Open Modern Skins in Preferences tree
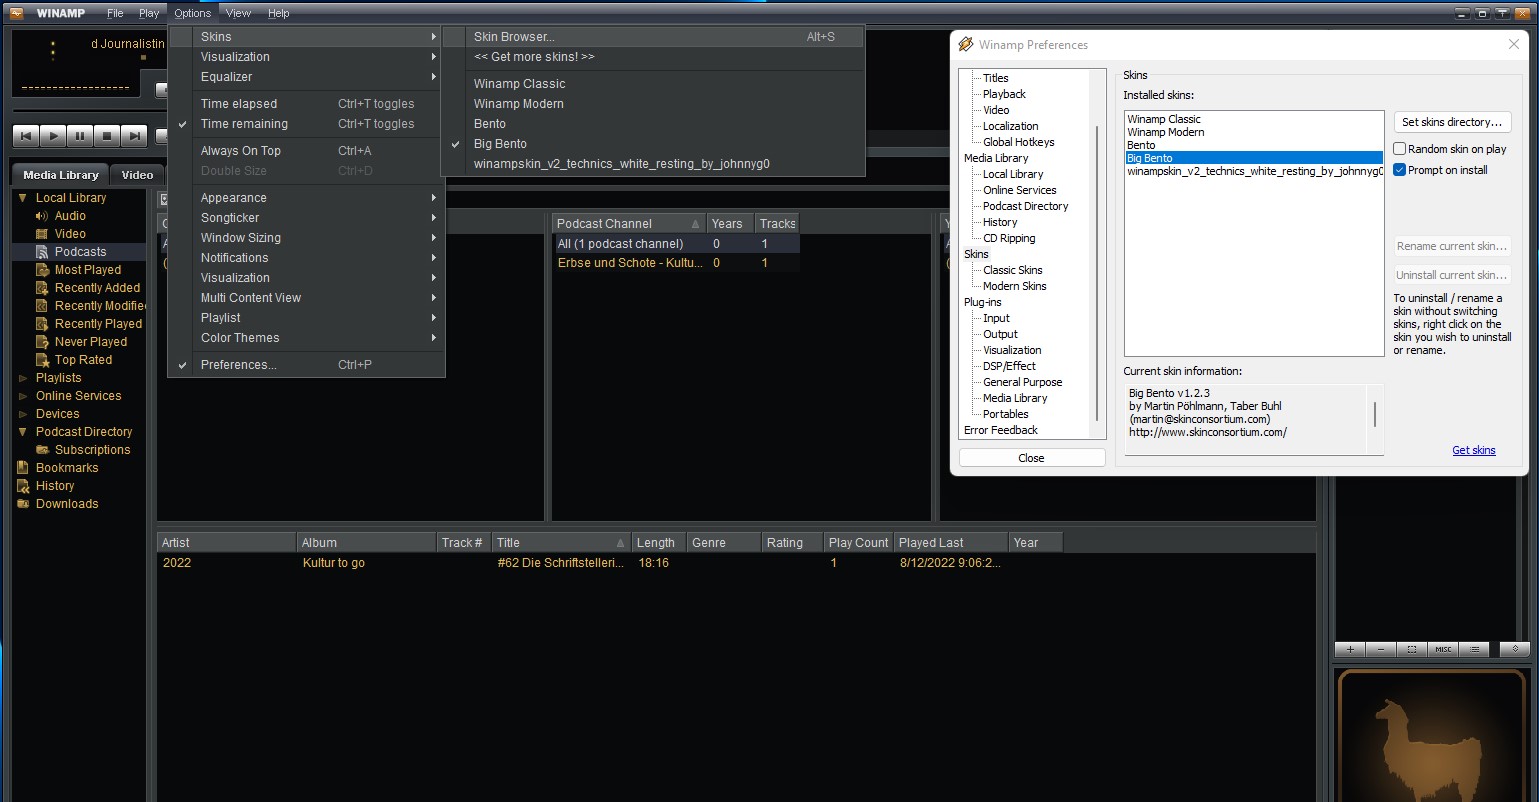Screen dimensions: 1539x802 1015,286
